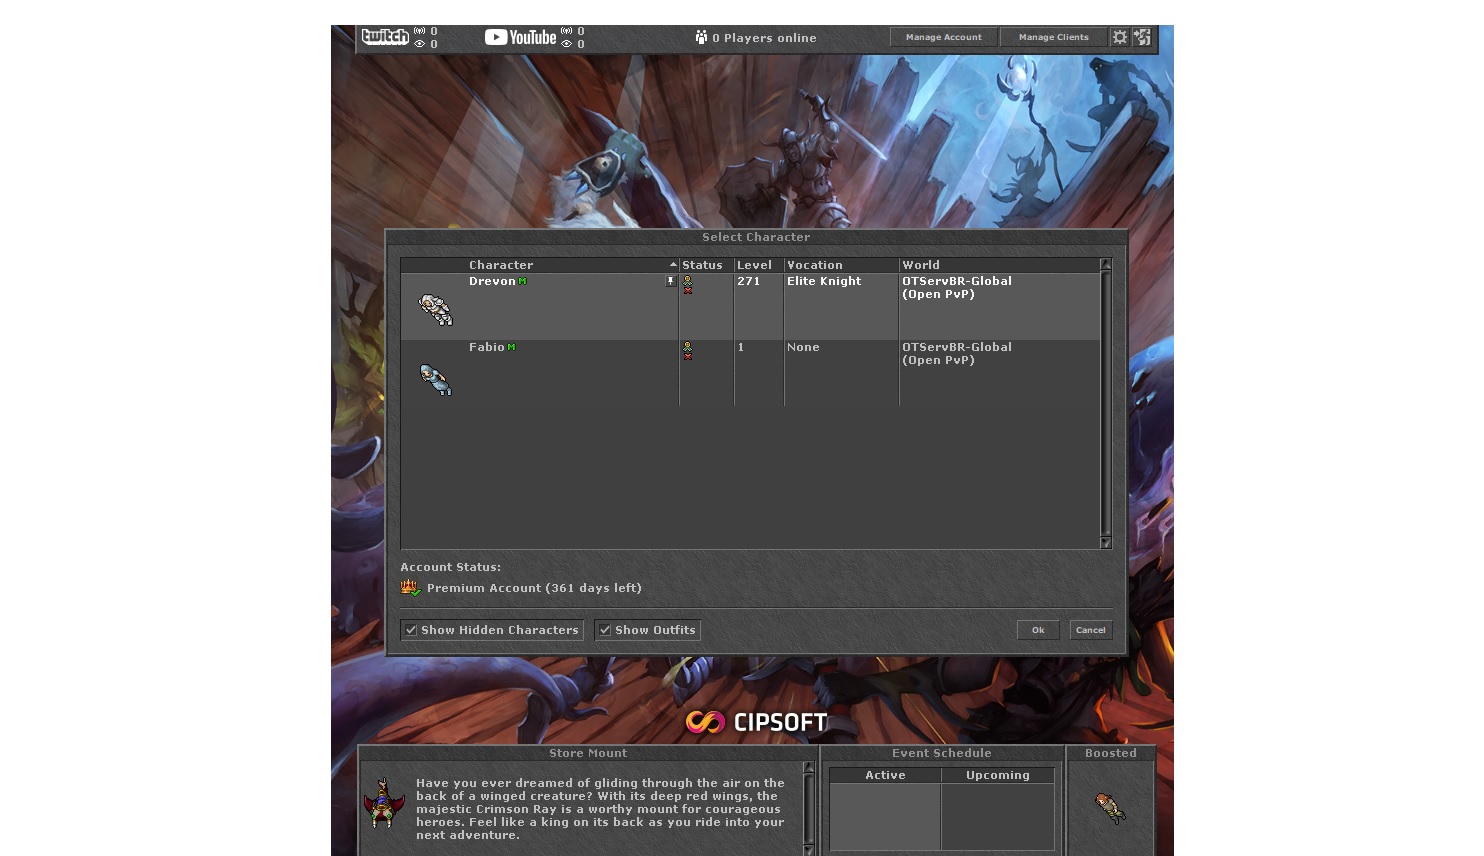Click the Twitch live streams broadcast icon
This screenshot has height=856, width=1484.
tap(420, 31)
